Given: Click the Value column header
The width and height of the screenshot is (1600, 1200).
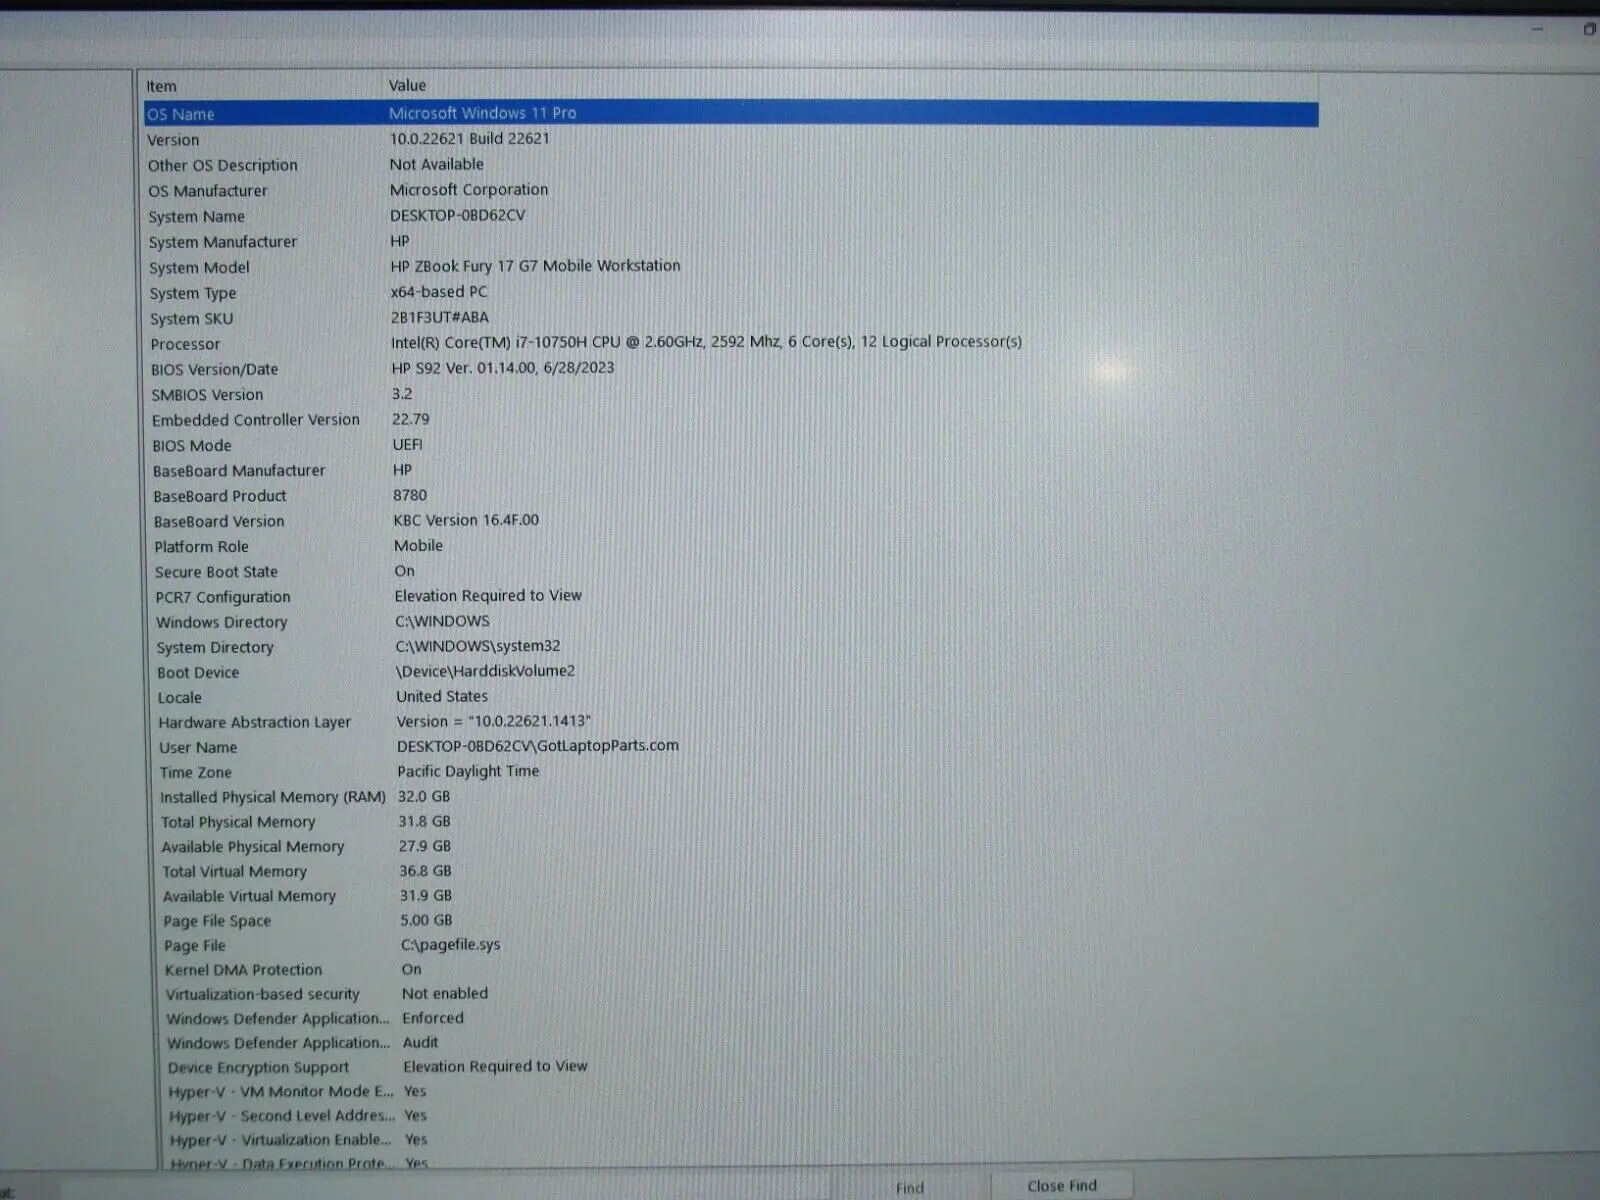Looking at the screenshot, I should tap(407, 85).
